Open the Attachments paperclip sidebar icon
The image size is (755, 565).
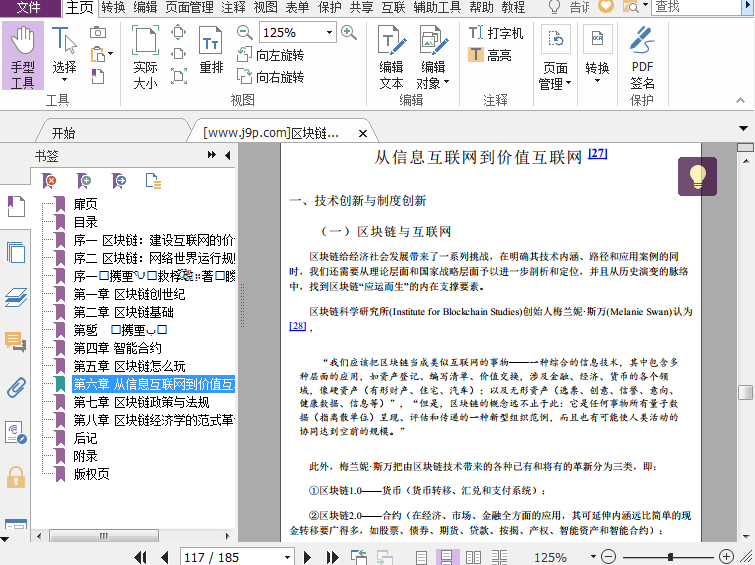[16, 387]
